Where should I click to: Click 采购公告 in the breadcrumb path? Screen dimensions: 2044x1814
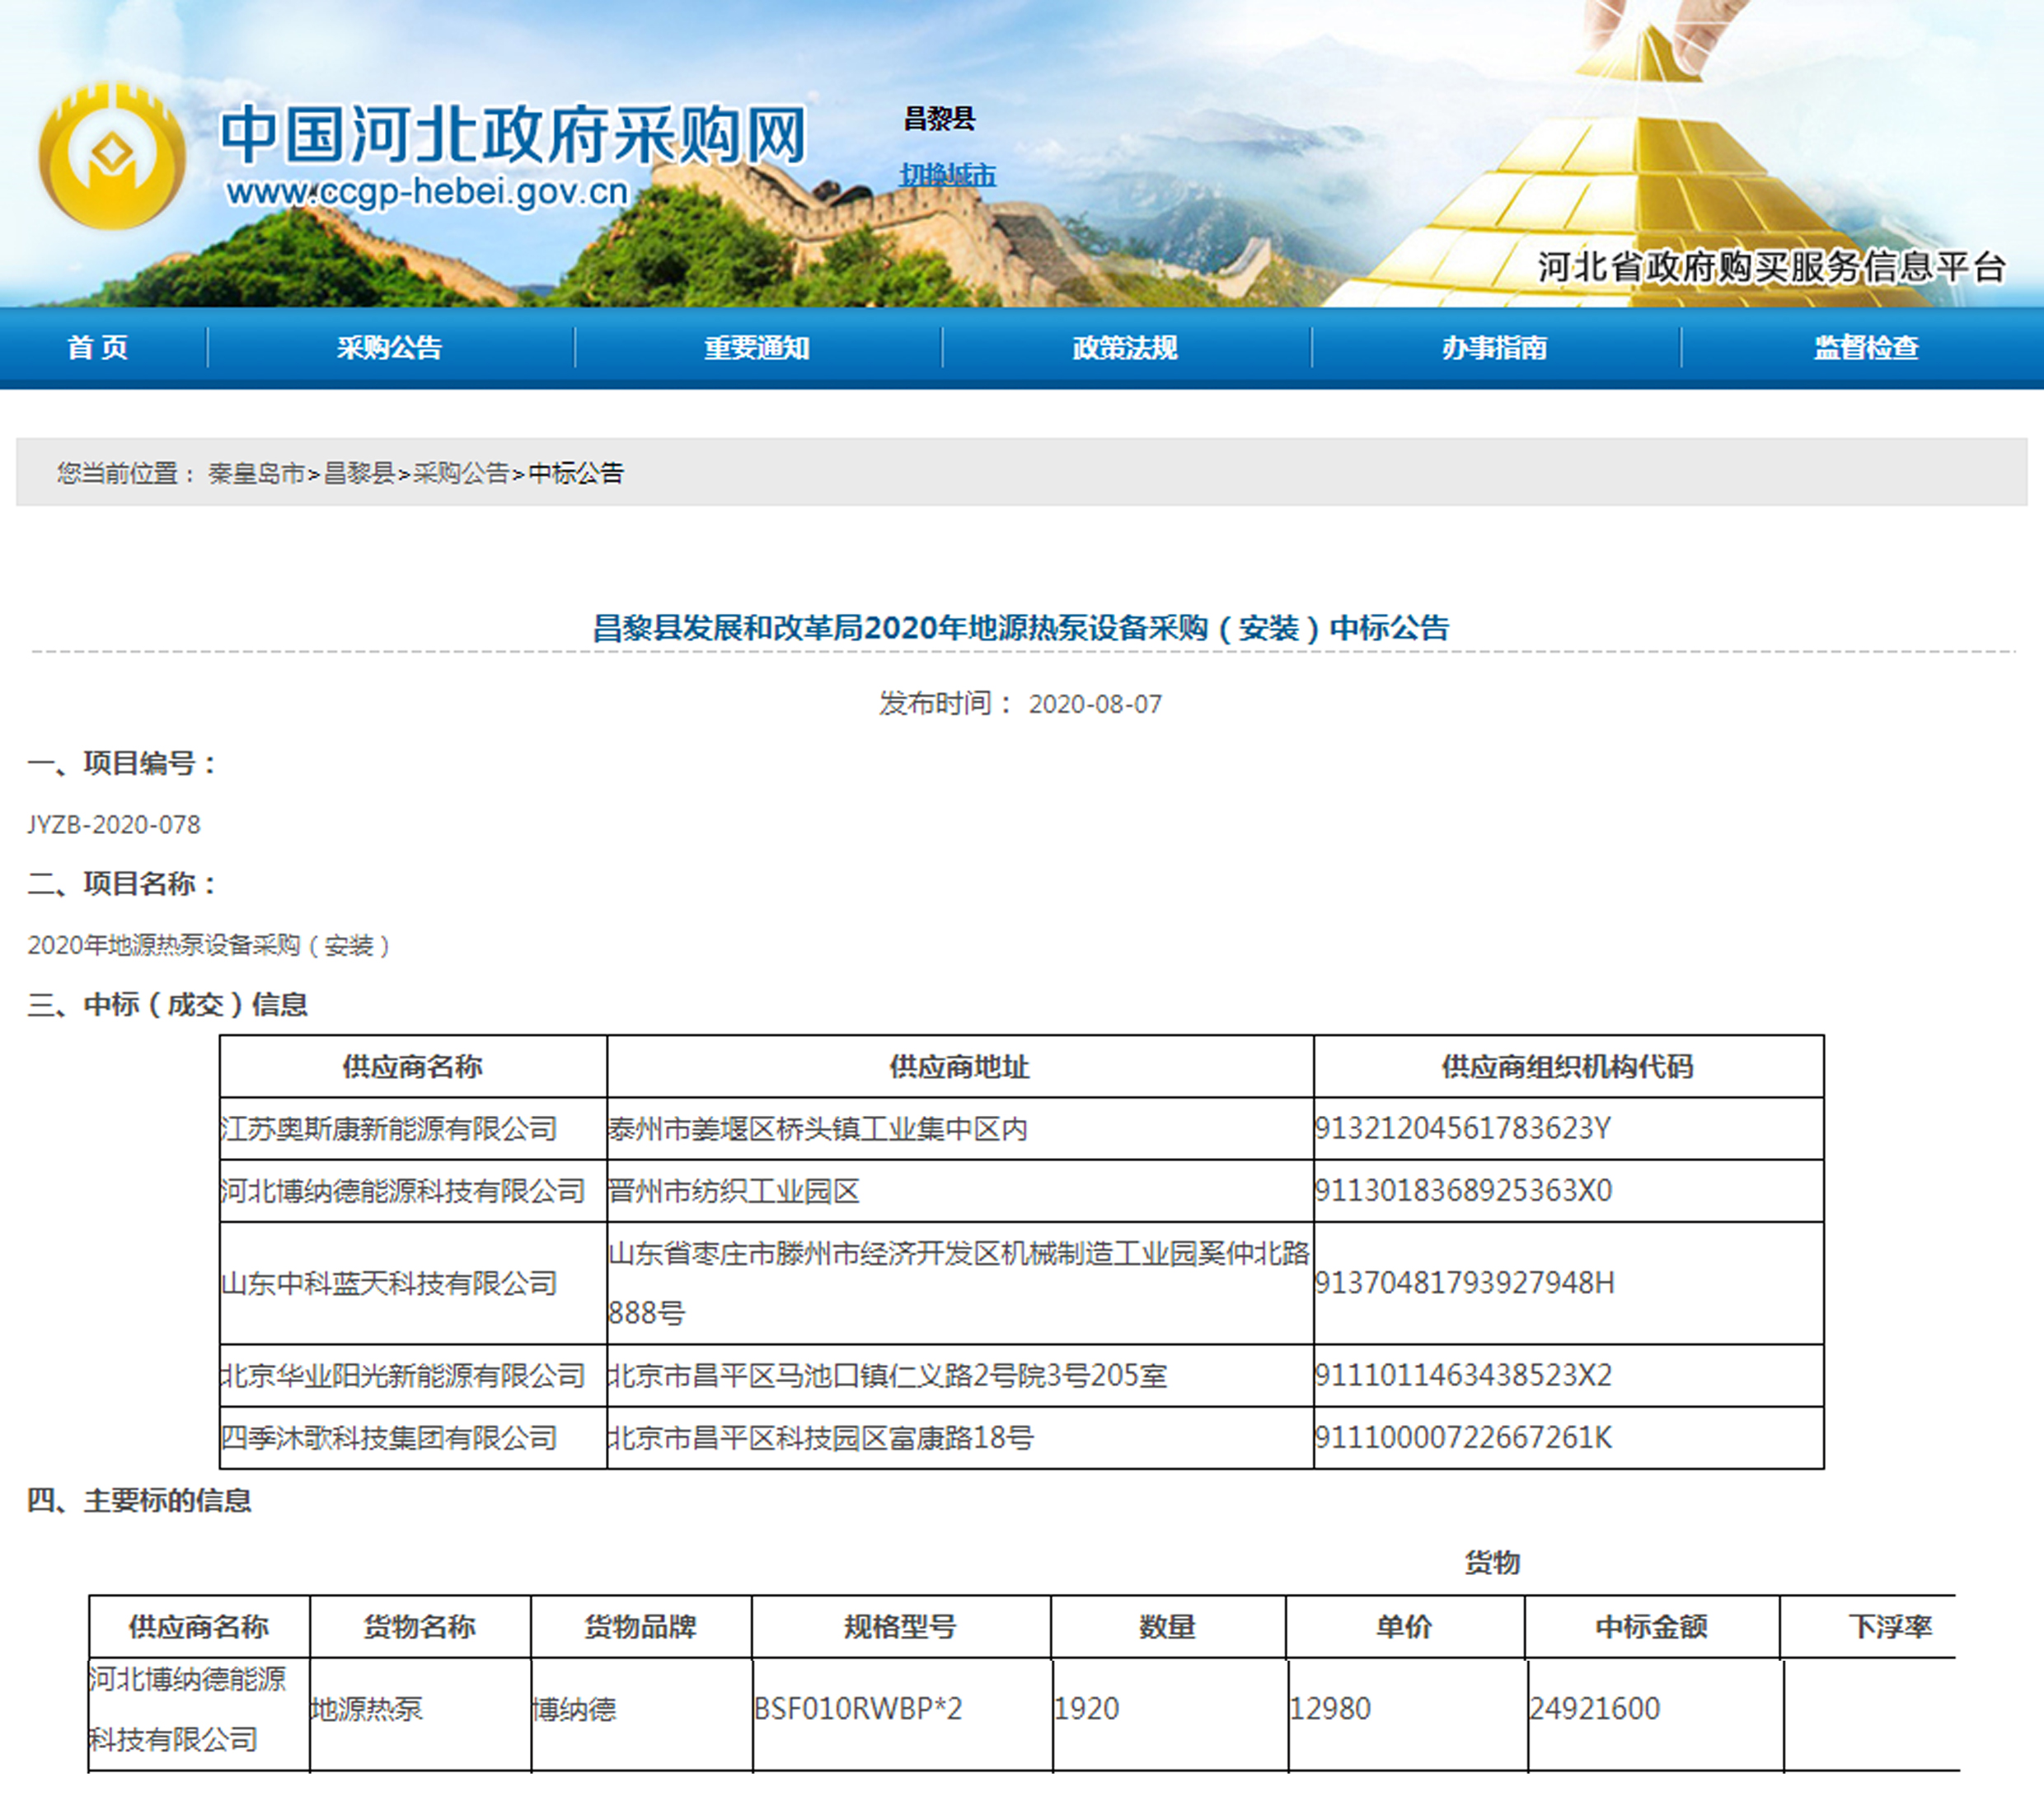(x=461, y=473)
